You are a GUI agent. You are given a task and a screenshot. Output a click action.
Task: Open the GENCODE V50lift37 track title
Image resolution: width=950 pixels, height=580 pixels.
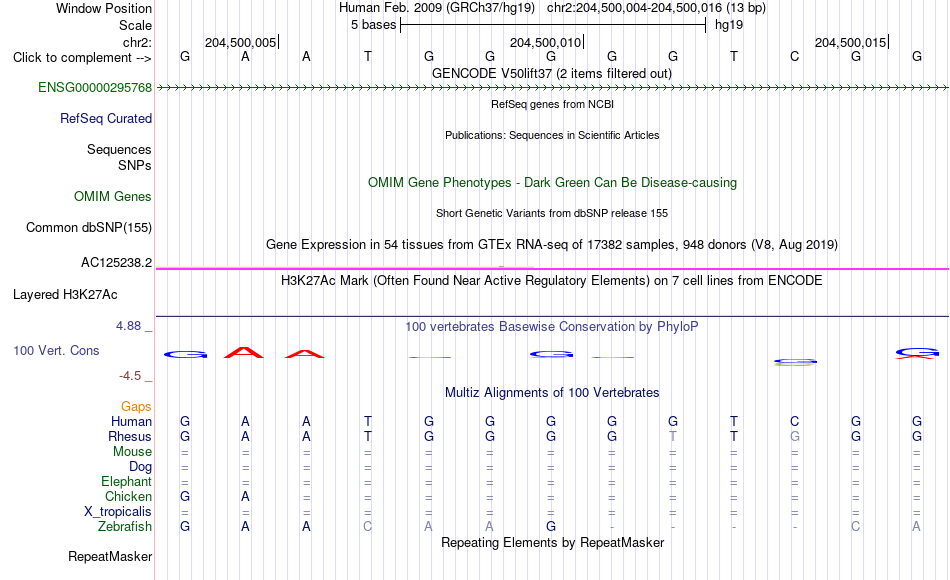click(x=552, y=73)
